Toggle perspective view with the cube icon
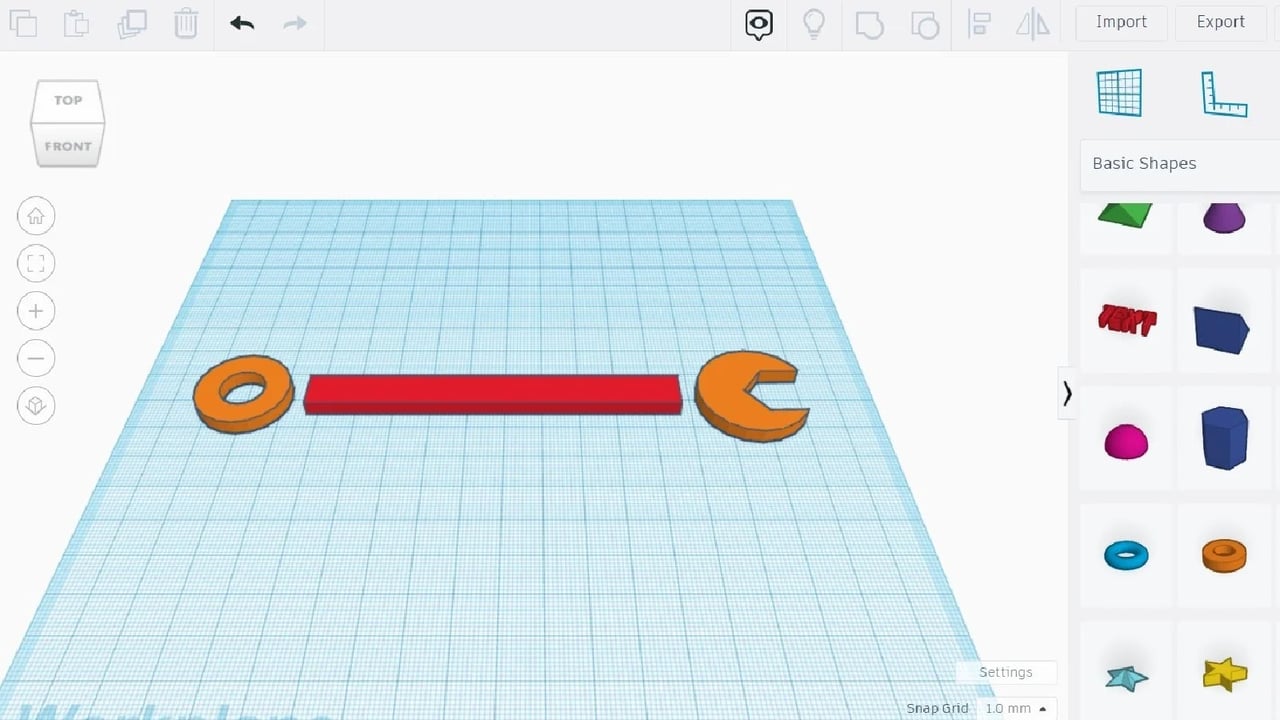Screen dimensions: 1280x720 tap(36, 406)
